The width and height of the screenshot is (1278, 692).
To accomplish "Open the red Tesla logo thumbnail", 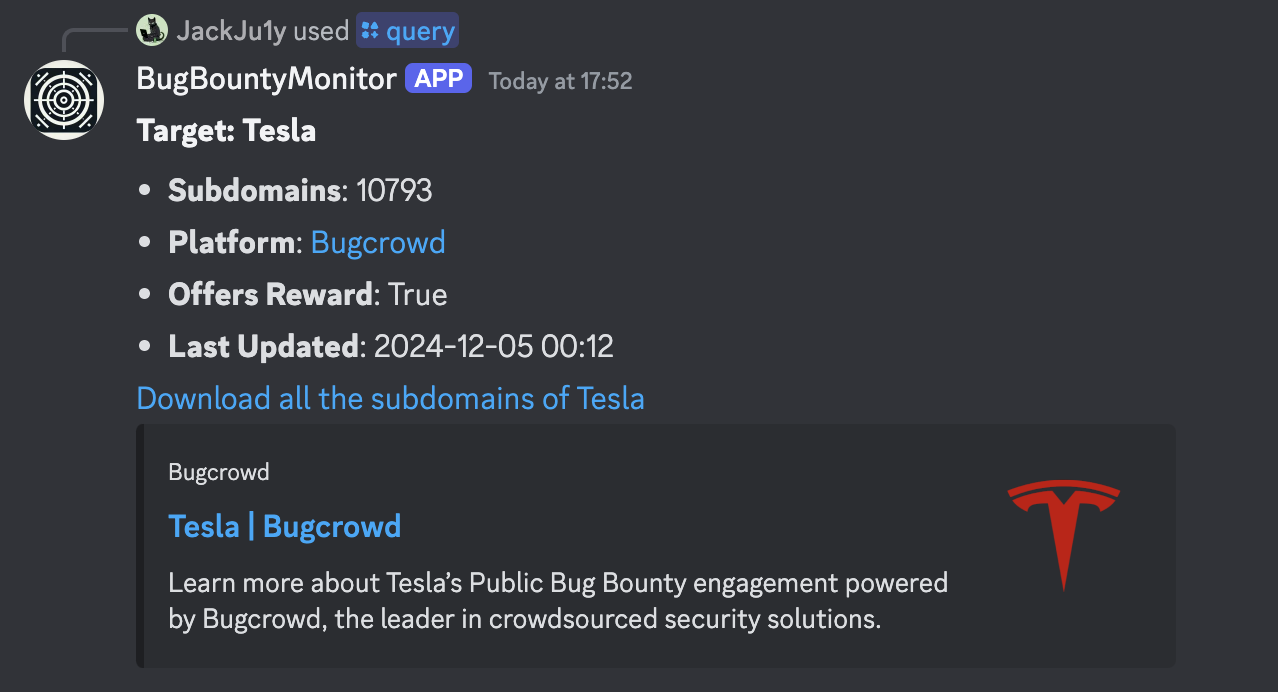I will tap(1063, 535).
